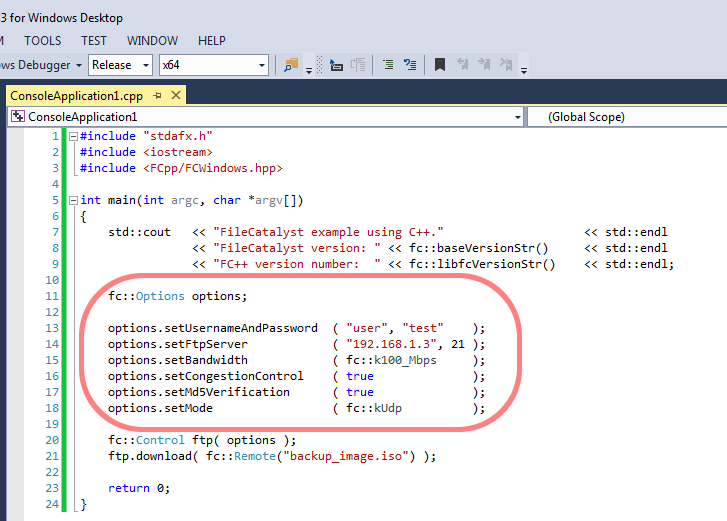Close the ConsoleApplication1.cpp tab
This screenshot has height=521, width=727.
tap(175, 95)
